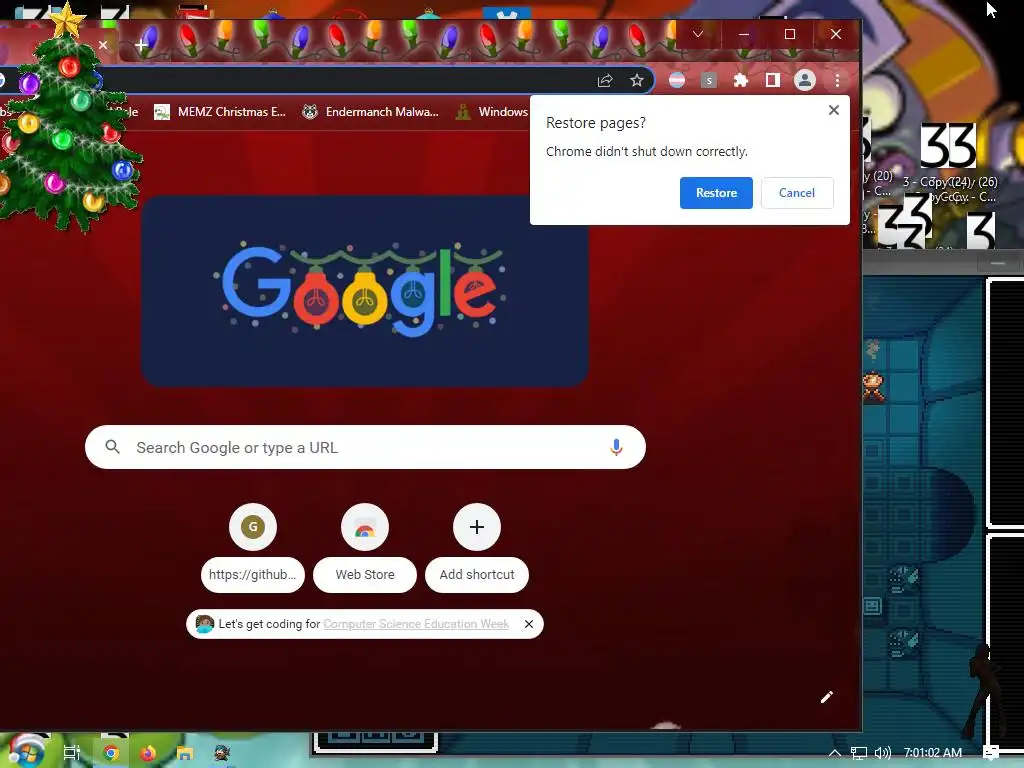This screenshot has width=1024, height=768.
Task: Open the Computer Science Education Week link
Action: (416, 624)
